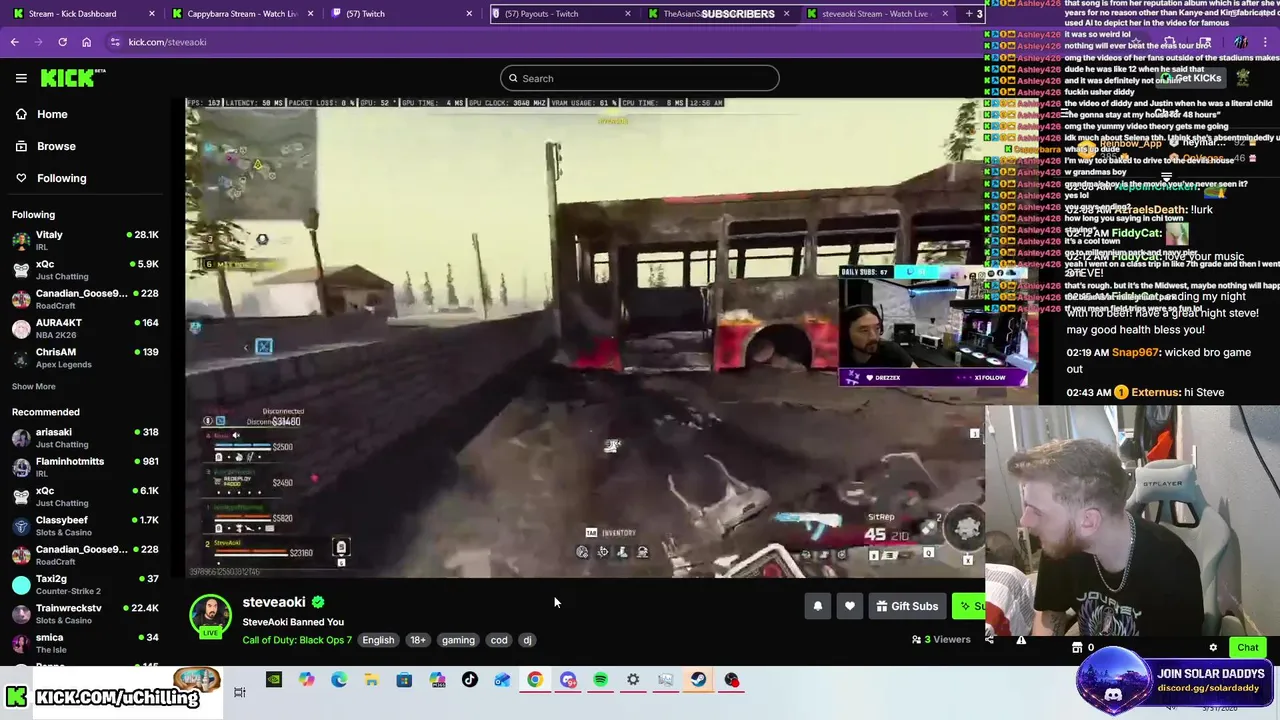Open the Kick hamburger sidebar menu

(21, 78)
